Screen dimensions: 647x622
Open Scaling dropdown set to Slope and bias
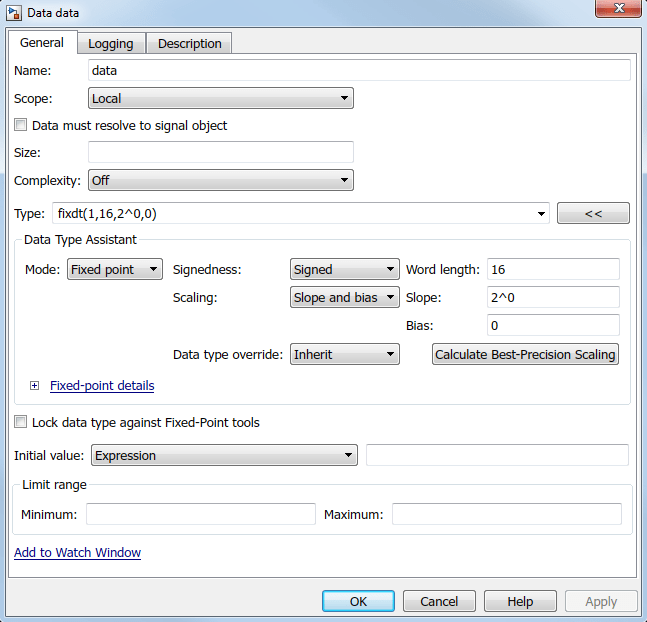pos(345,297)
